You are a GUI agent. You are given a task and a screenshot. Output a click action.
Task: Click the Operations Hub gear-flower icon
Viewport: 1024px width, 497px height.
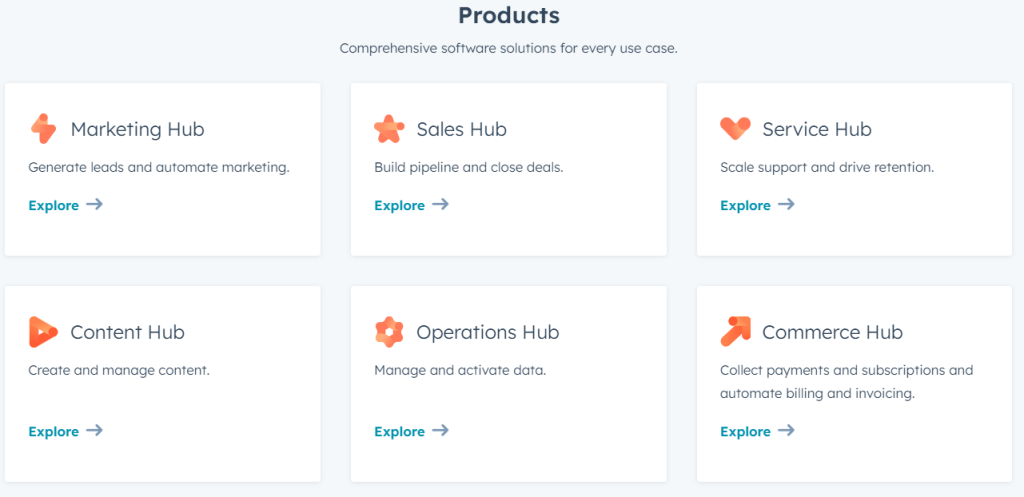click(389, 332)
